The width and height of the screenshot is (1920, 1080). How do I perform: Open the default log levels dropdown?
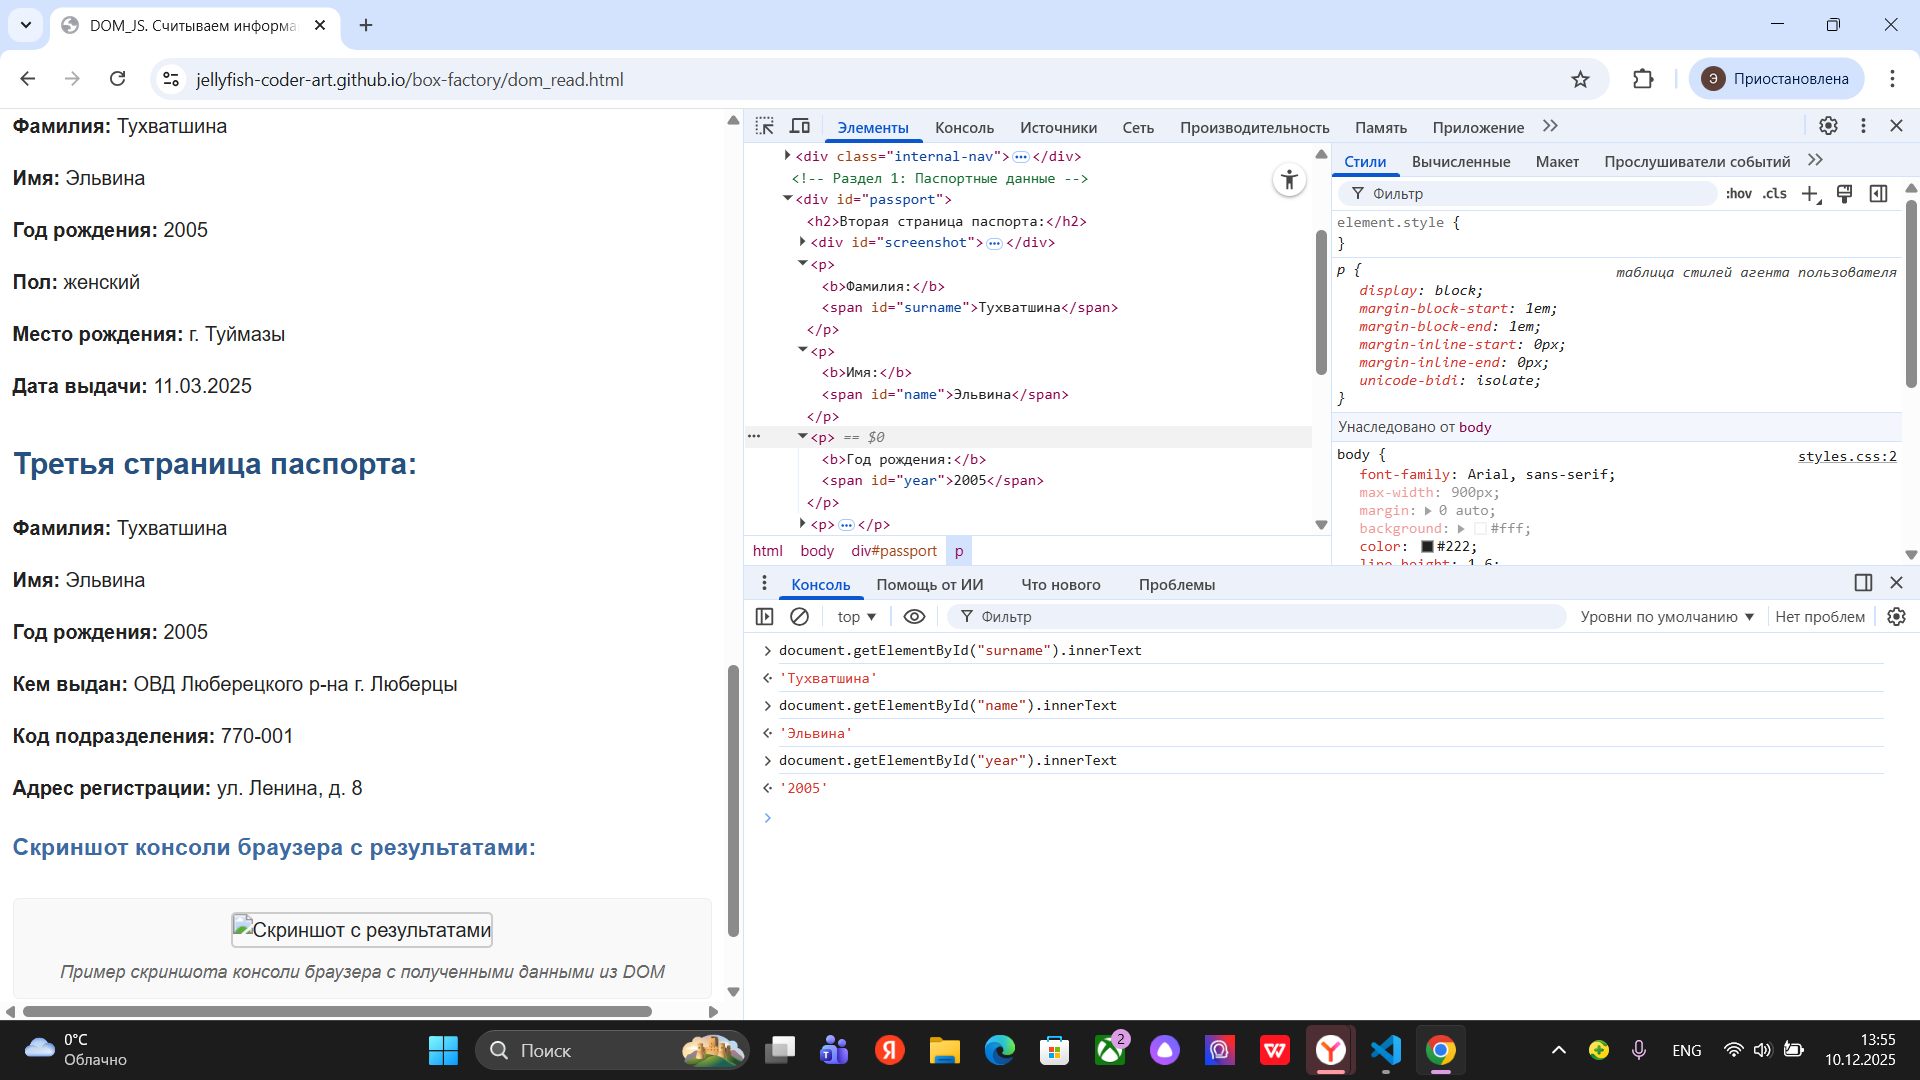[1667, 617]
